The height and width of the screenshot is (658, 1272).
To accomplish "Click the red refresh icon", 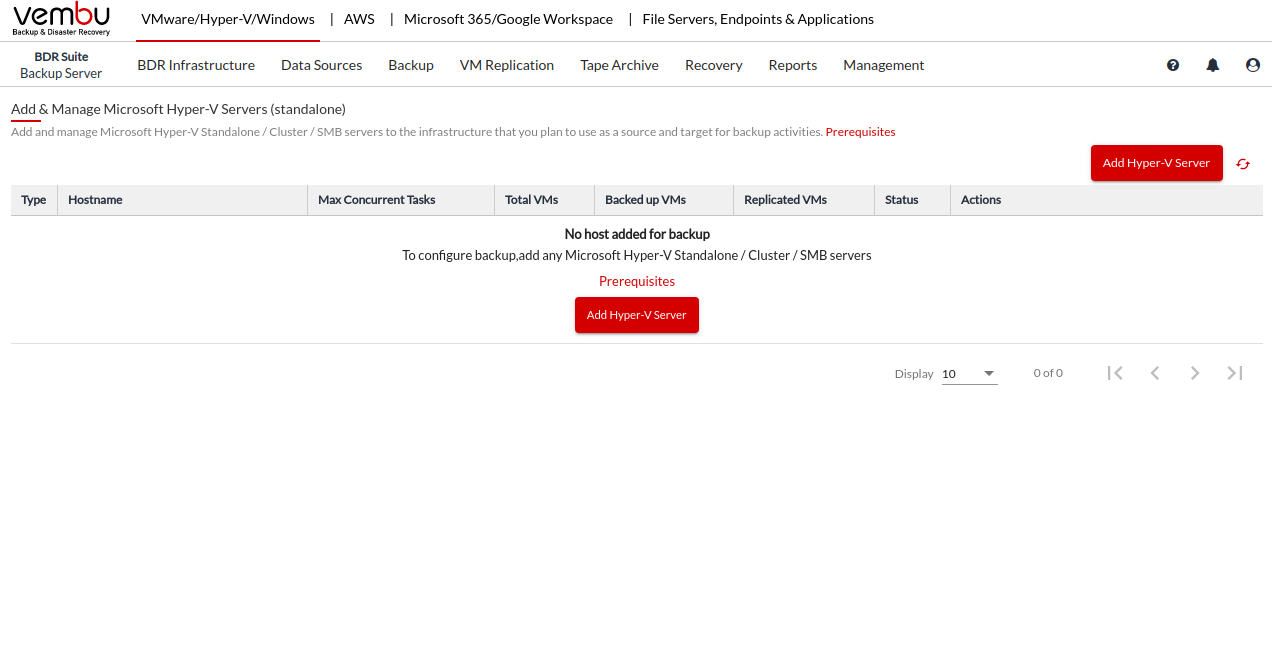I will coord(1243,164).
